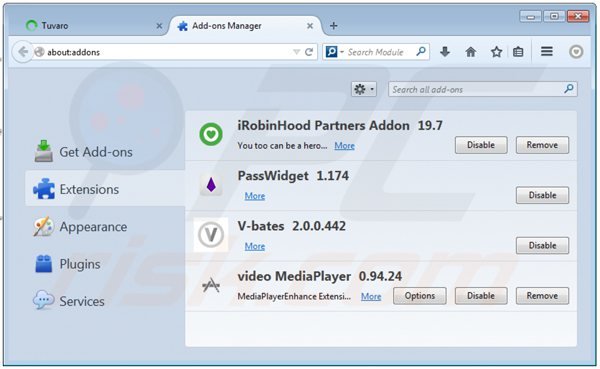600x369 pixels.
Task: Click the Get Add-ons download box icon
Action: click(x=44, y=151)
